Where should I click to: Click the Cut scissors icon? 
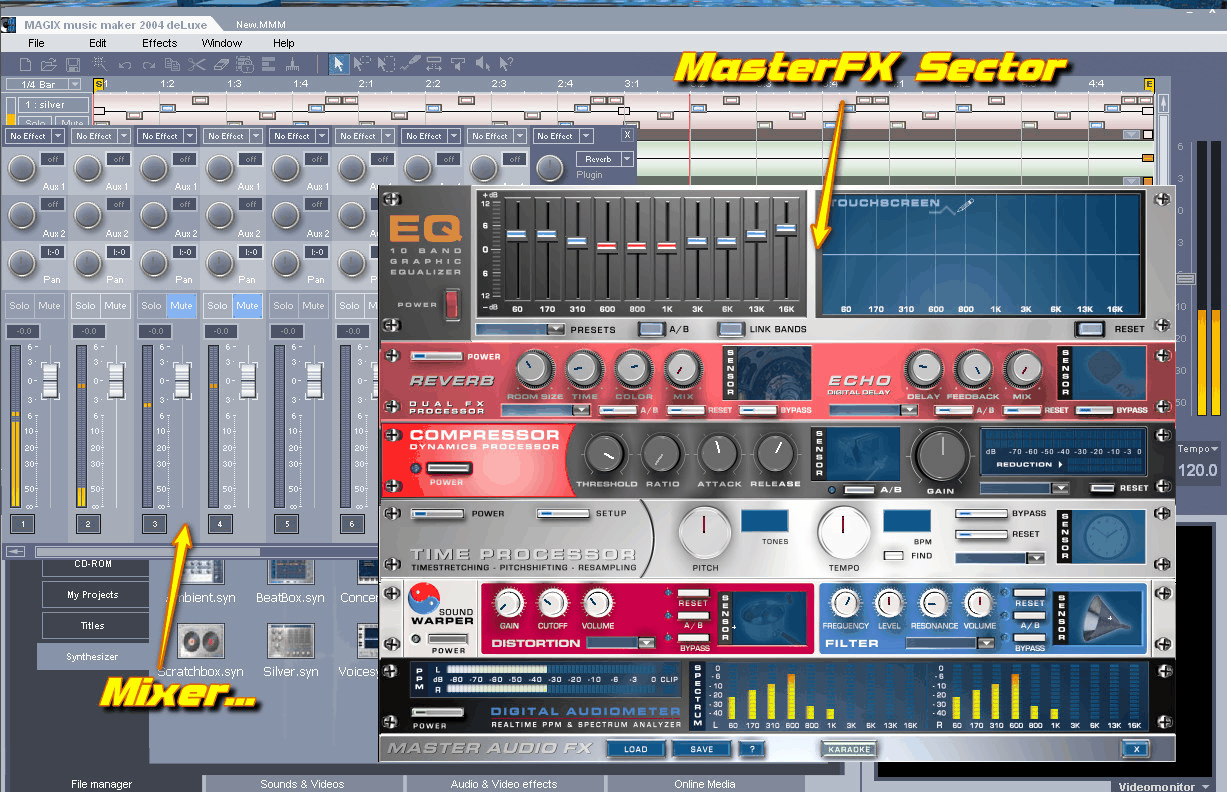tap(196, 65)
